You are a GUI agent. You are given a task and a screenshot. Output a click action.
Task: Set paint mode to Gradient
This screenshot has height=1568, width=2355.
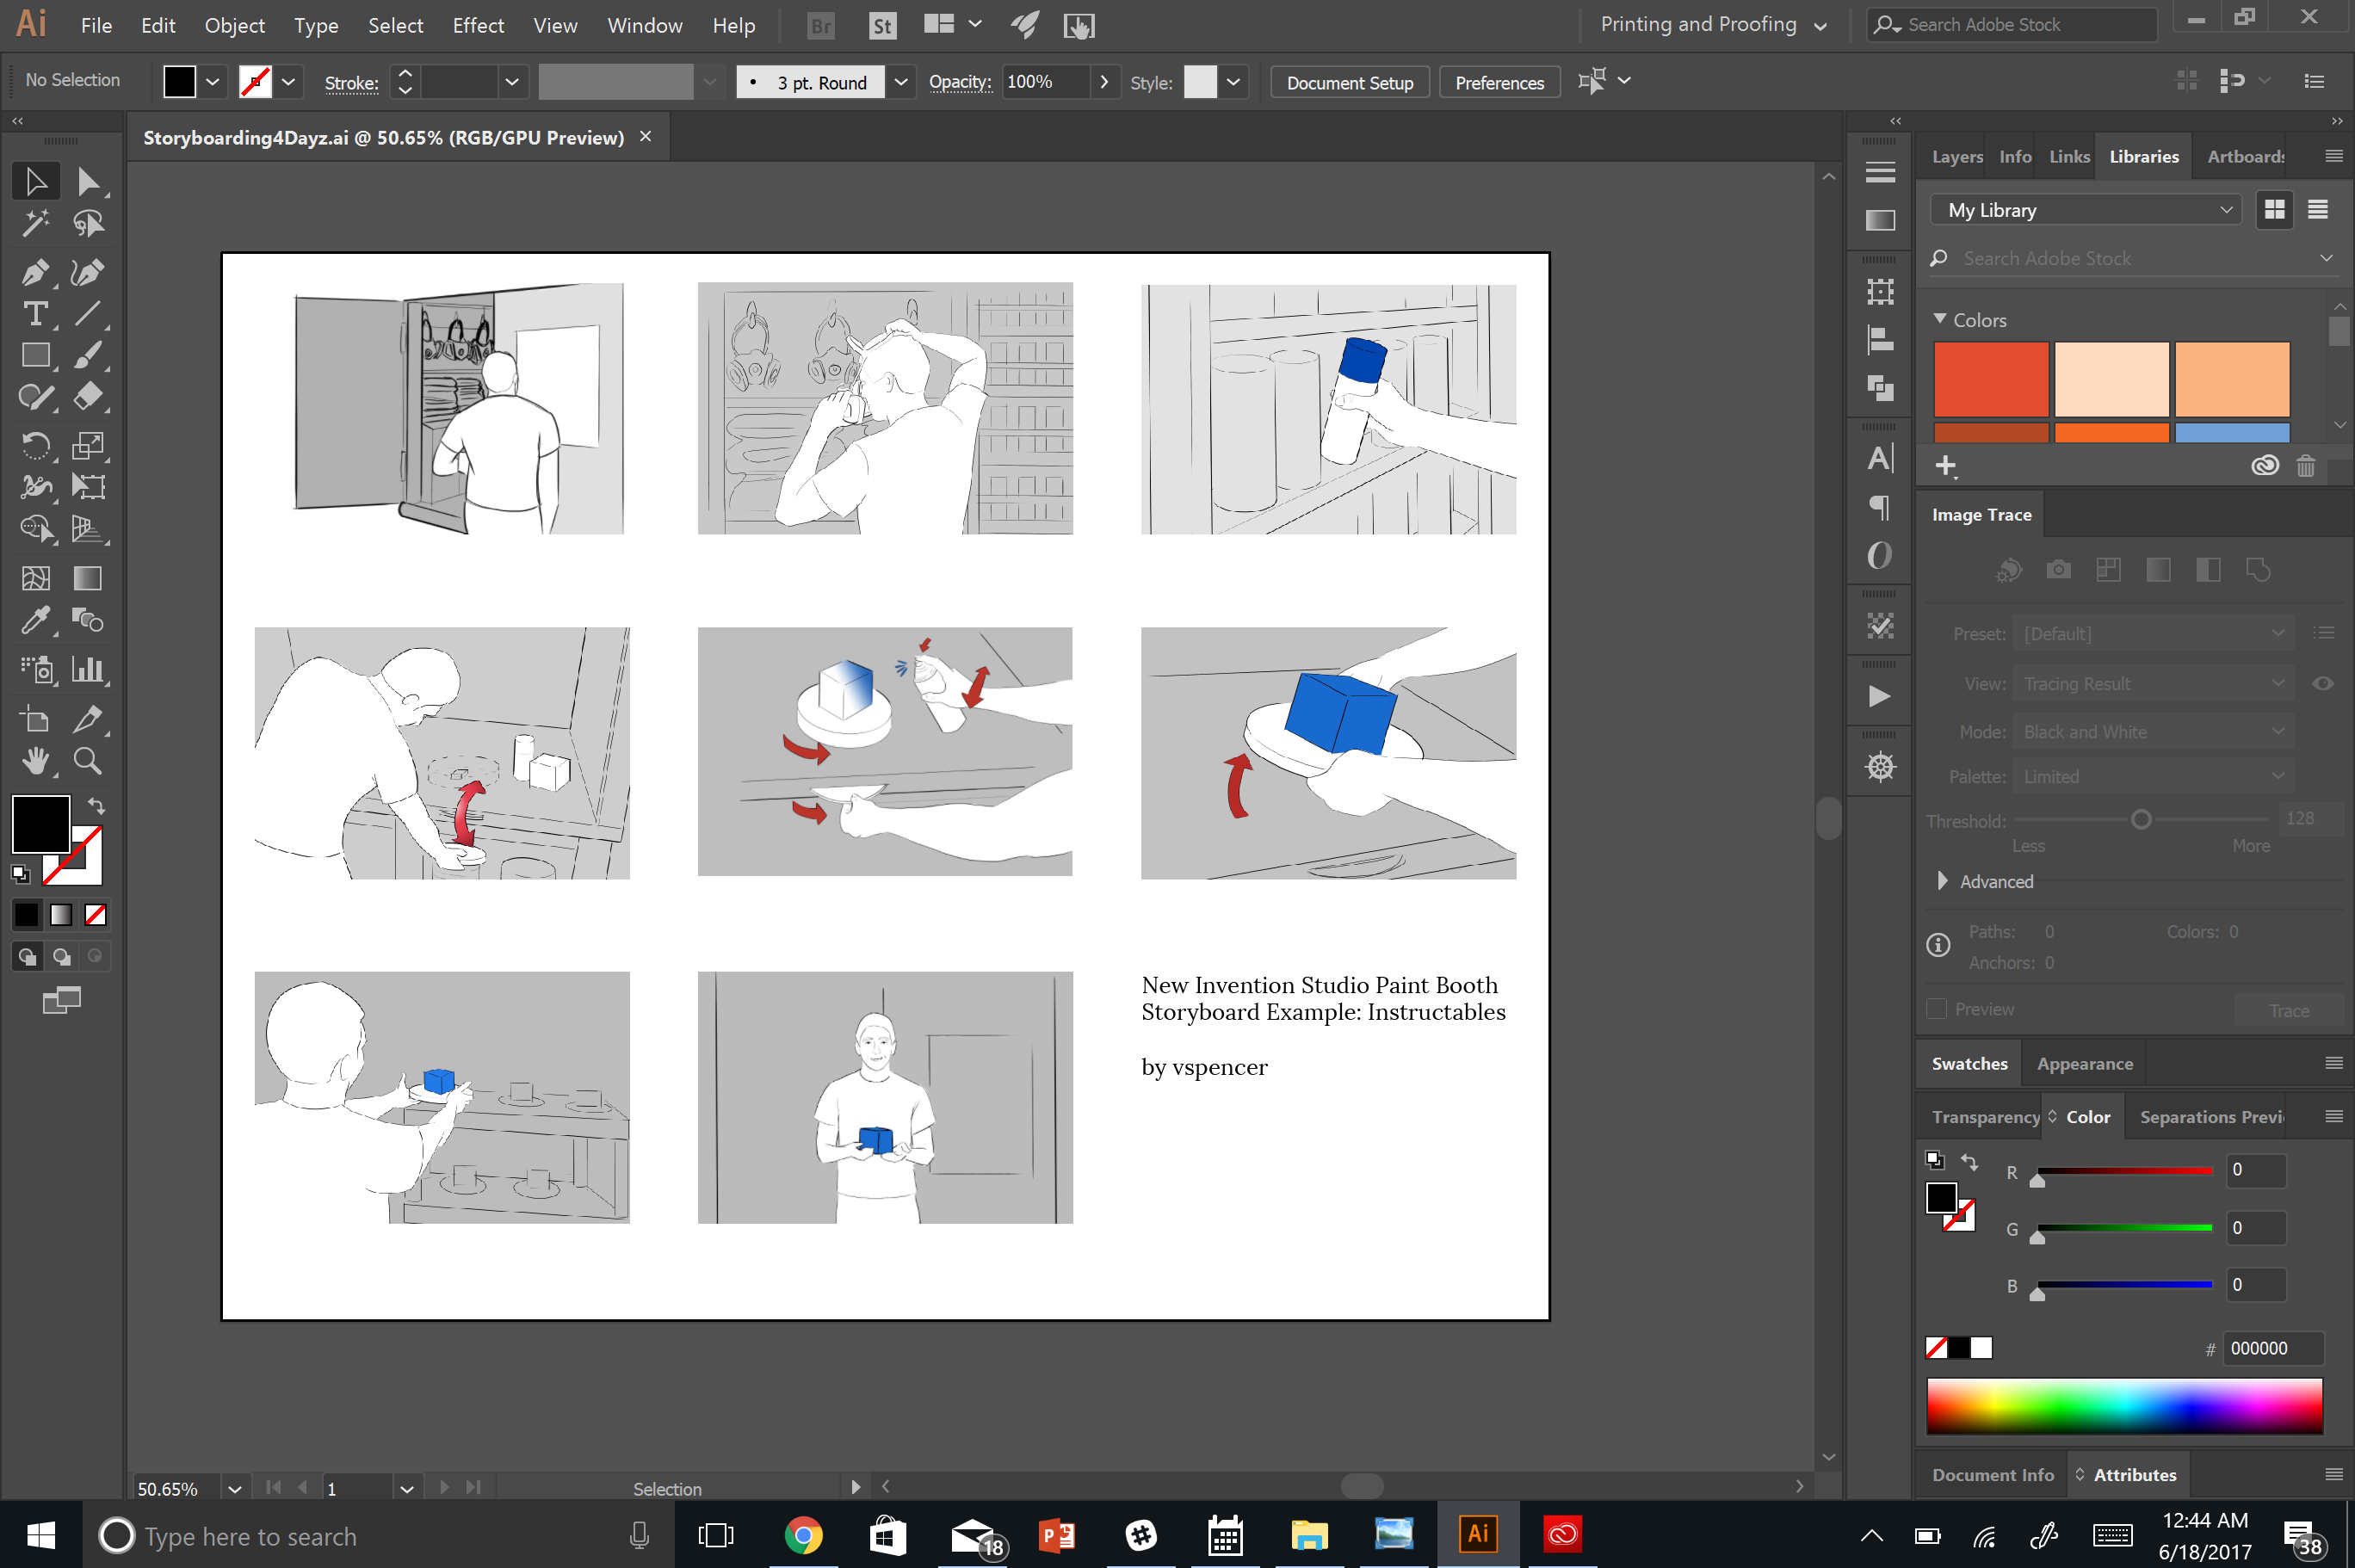pos(61,914)
